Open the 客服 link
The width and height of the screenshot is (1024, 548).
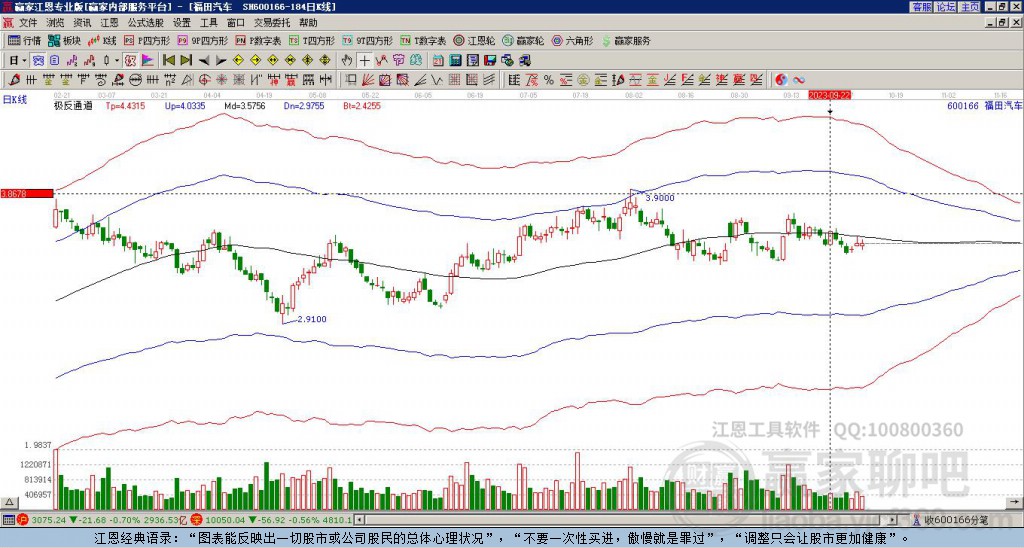921,7
